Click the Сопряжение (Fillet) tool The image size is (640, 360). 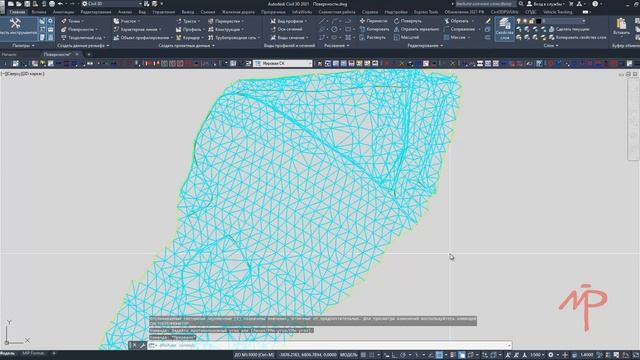point(459,29)
